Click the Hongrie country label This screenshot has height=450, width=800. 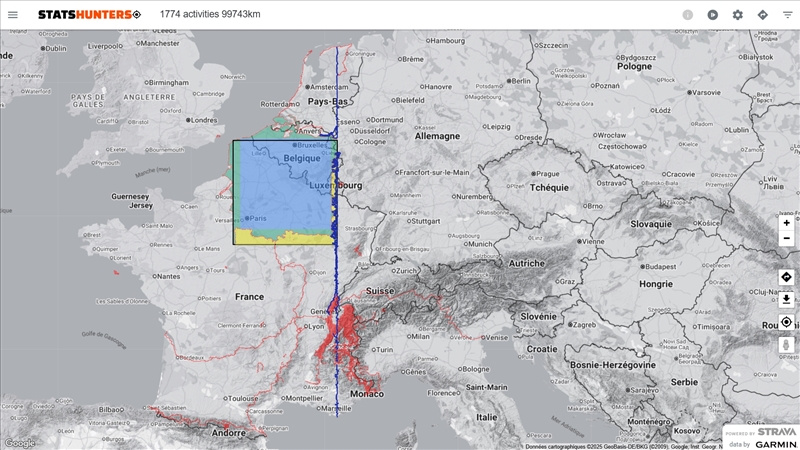[x=656, y=284]
